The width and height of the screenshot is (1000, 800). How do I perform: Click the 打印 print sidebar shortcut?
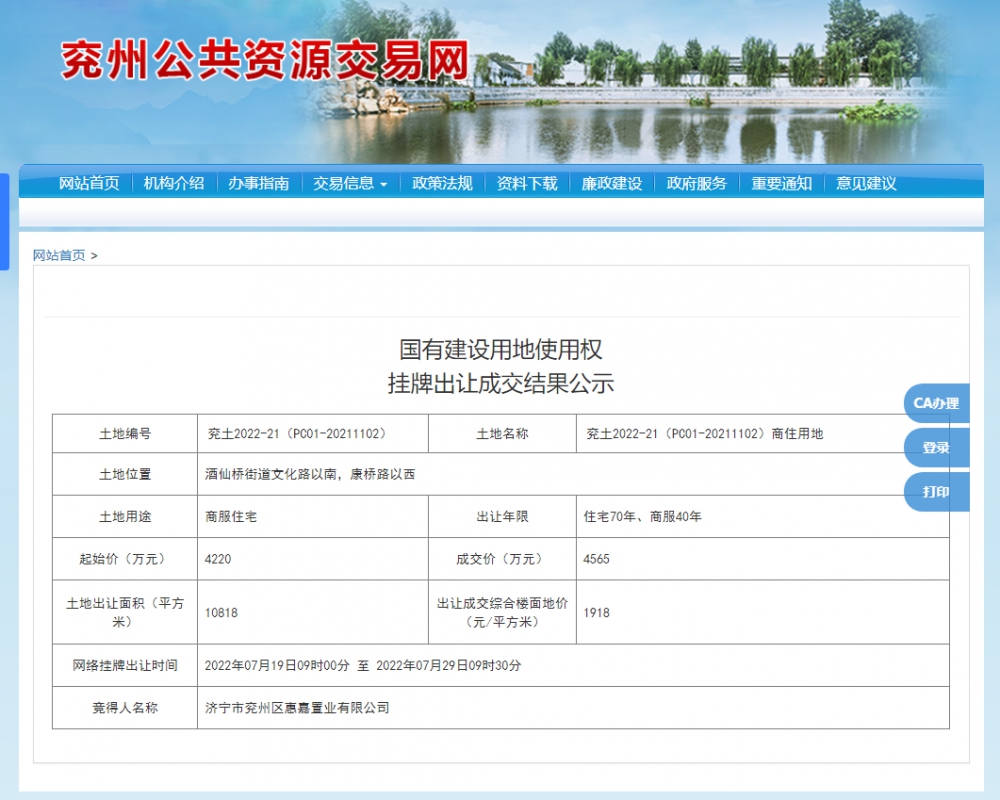coord(935,492)
